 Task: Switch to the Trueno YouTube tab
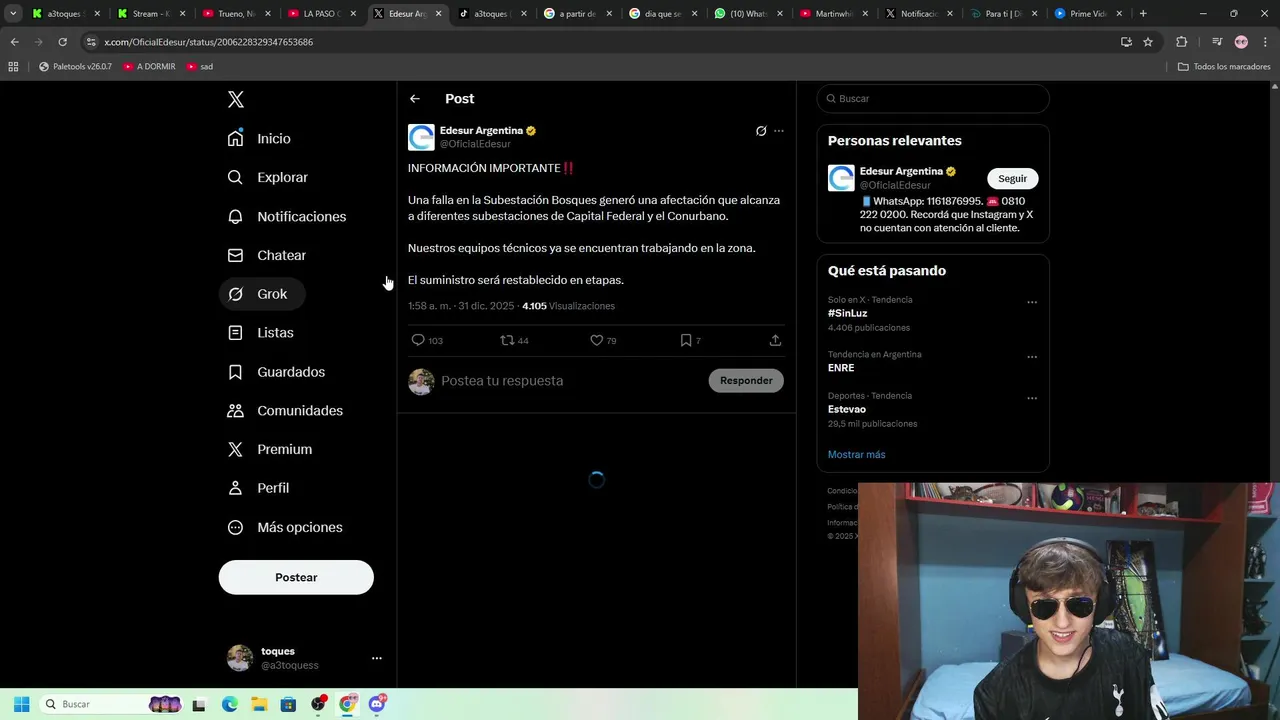pos(237,14)
